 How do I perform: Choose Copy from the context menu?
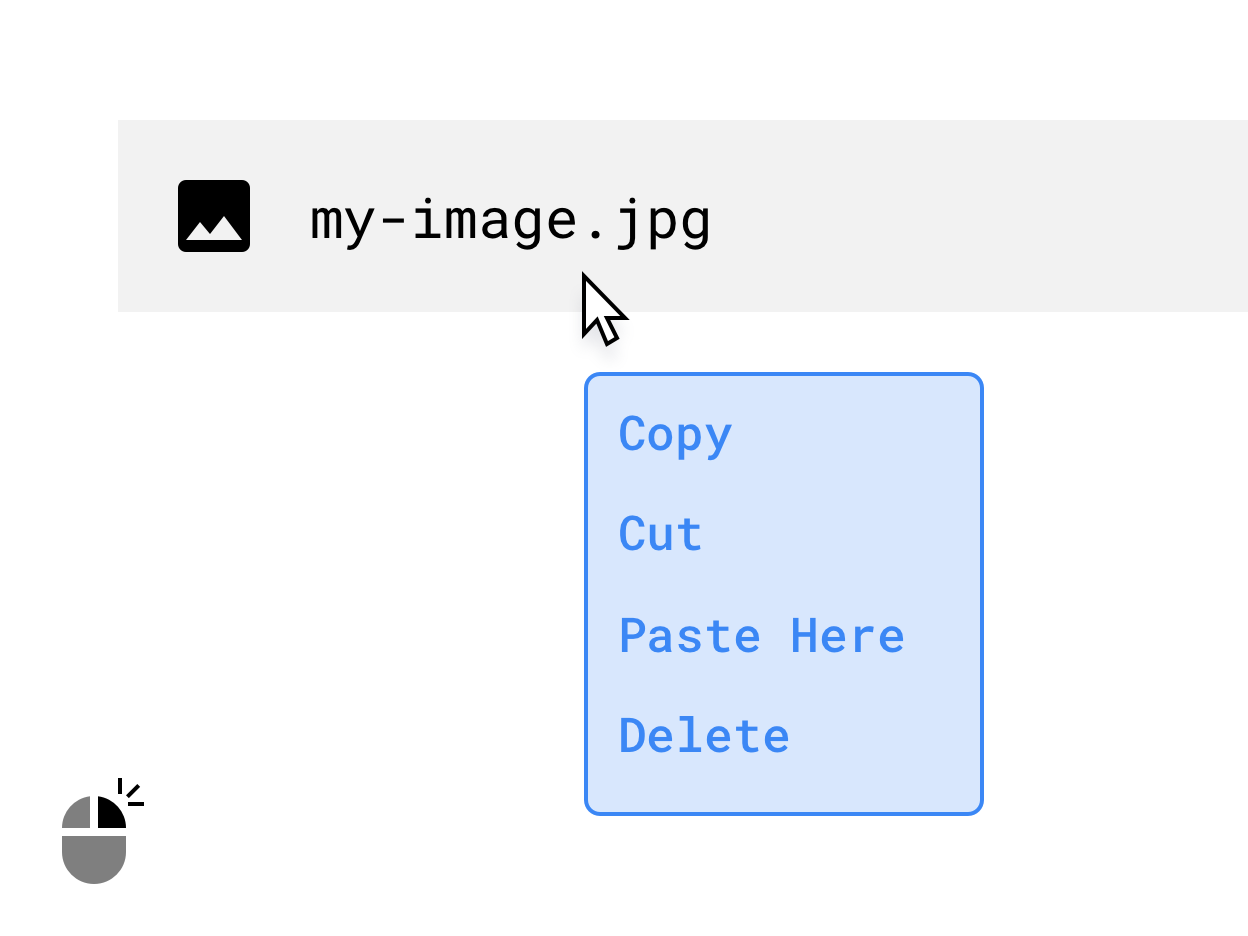(675, 435)
